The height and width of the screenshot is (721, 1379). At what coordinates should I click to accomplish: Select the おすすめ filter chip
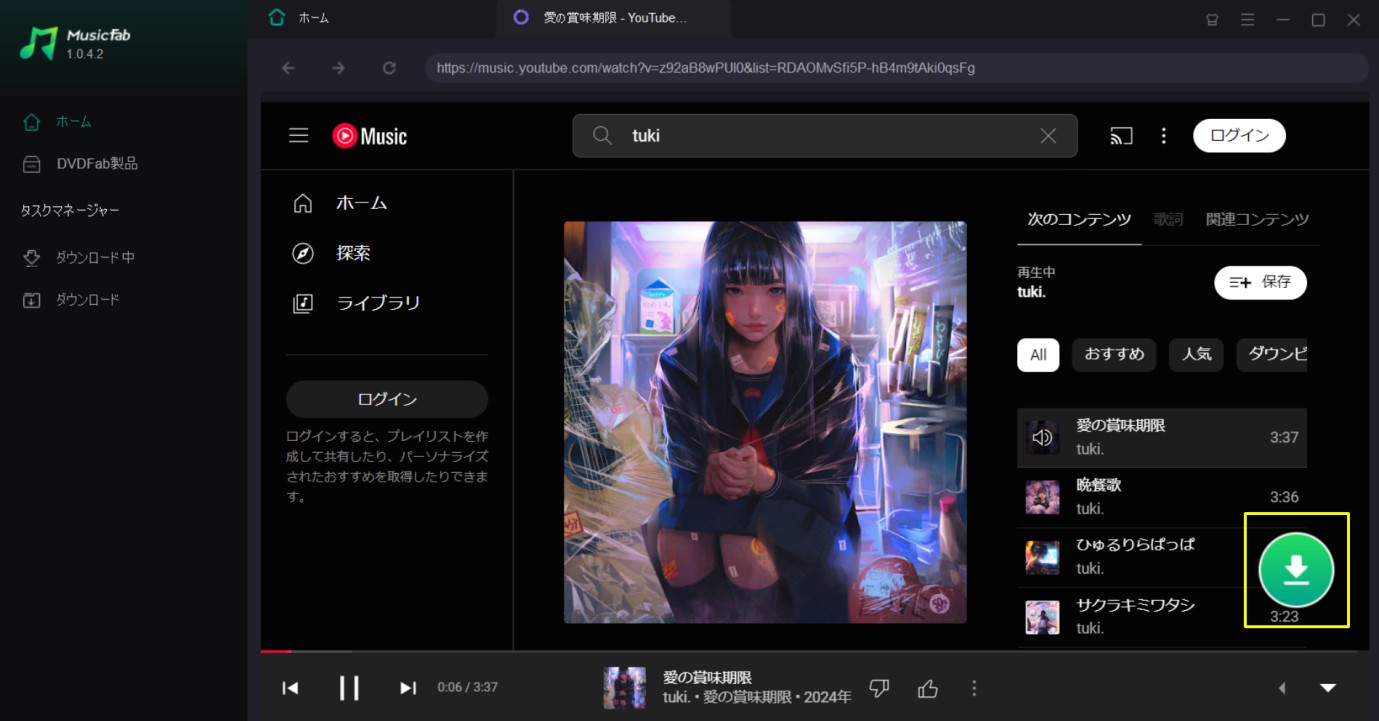click(x=1114, y=355)
